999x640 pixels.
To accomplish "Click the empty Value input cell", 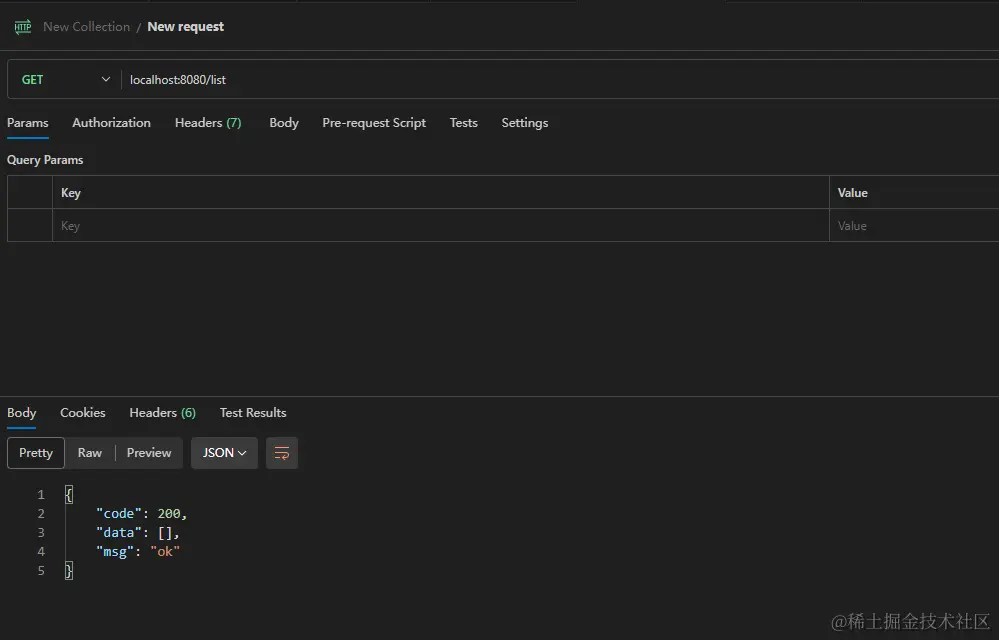I will (914, 225).
